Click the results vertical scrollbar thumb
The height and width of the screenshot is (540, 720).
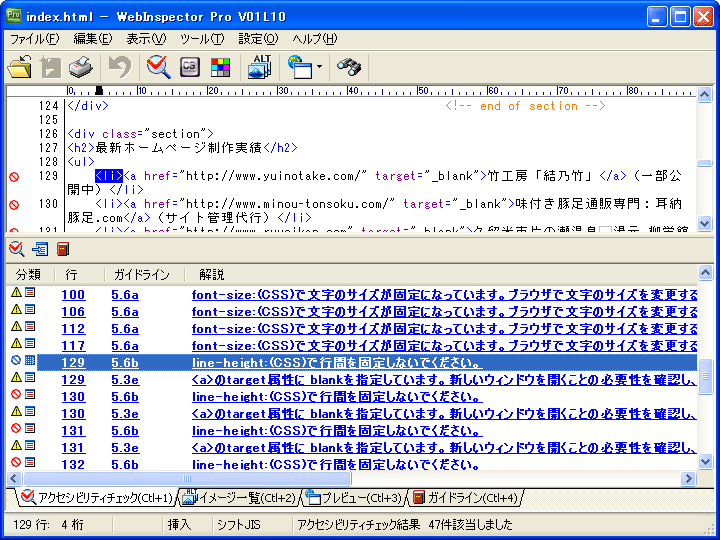(705, 377)
